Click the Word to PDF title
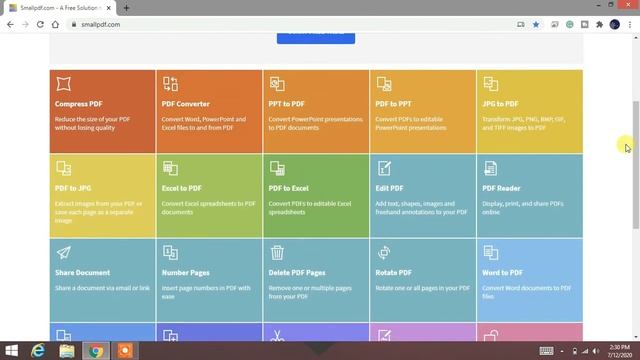 (502, 273)
